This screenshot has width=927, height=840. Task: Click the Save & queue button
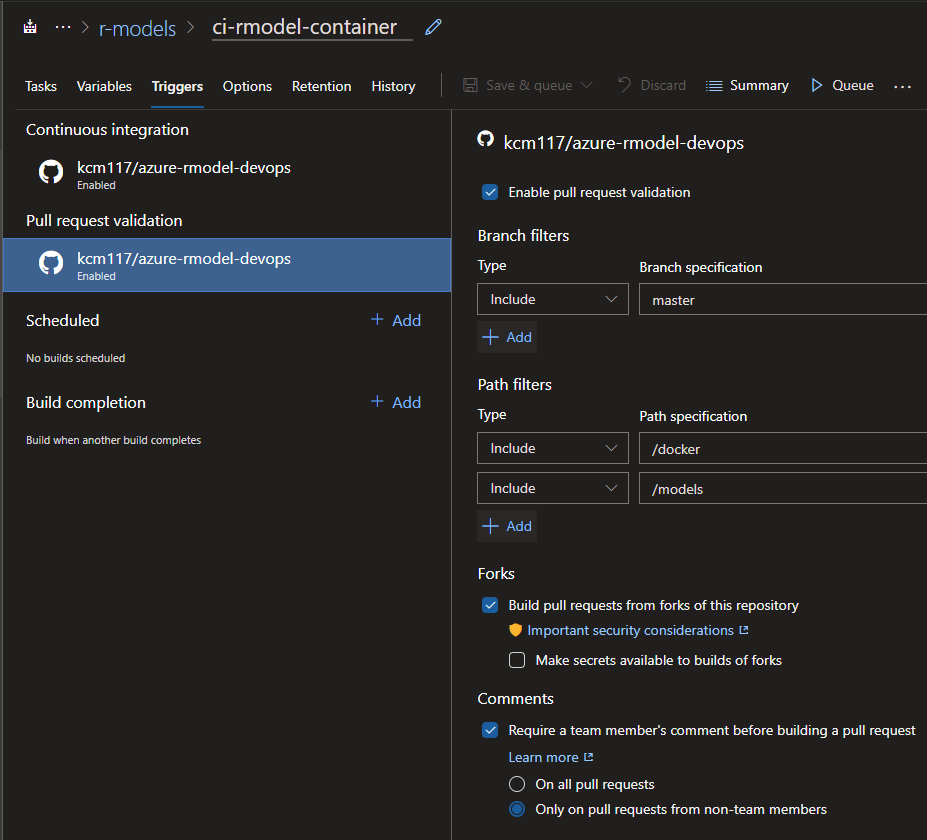coord(527,85)
